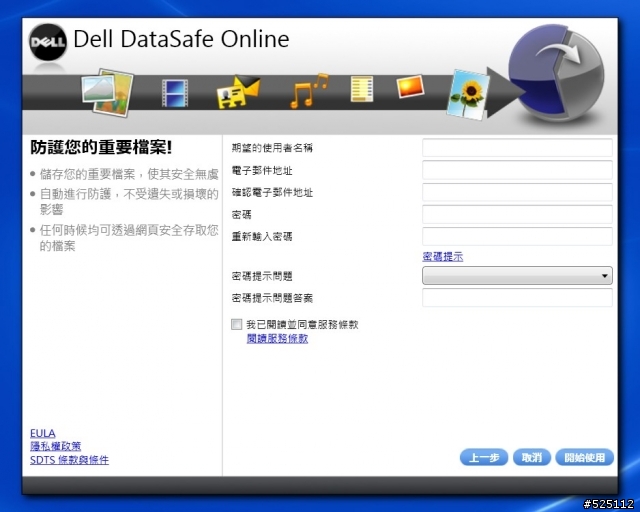The image size is (640, 512).
Task: Check the agree to terms of service checkbox
Action: (236, 324)
